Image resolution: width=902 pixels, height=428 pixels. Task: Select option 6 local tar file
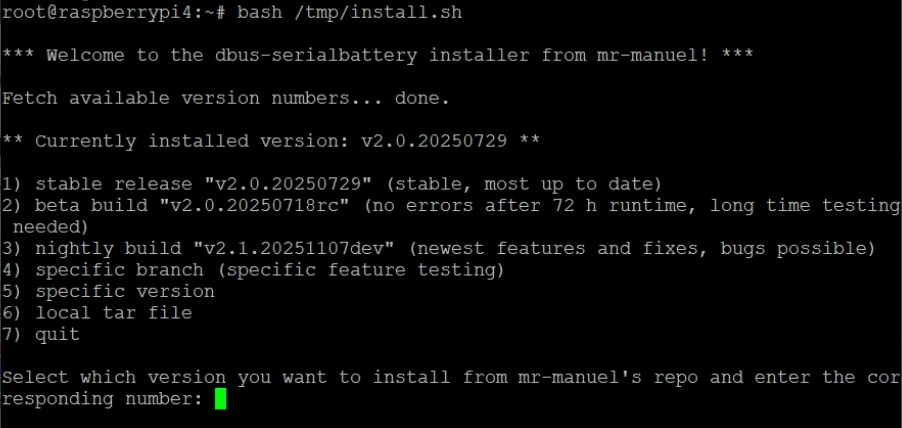pyautogui.click(x=98, y=313)
